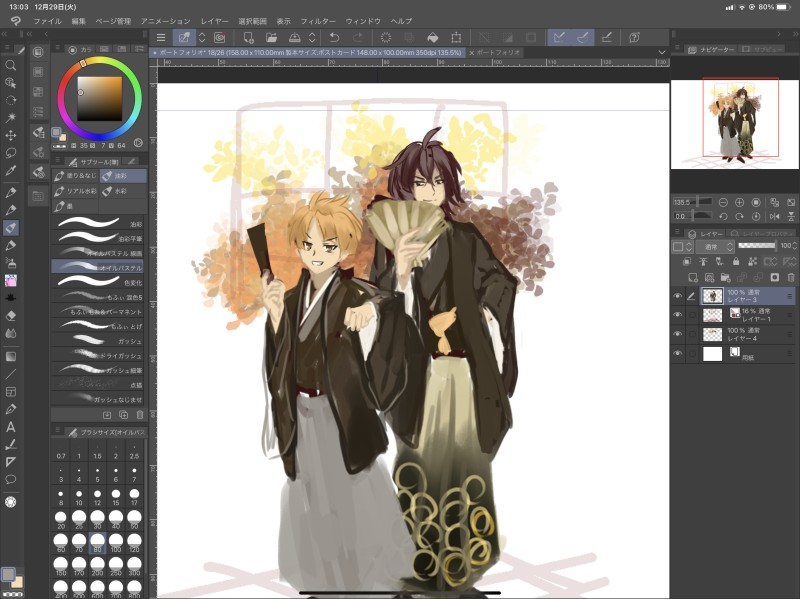Click the Fill bucket icon in command bar
800x599 pixels.
tap(432, 37)
